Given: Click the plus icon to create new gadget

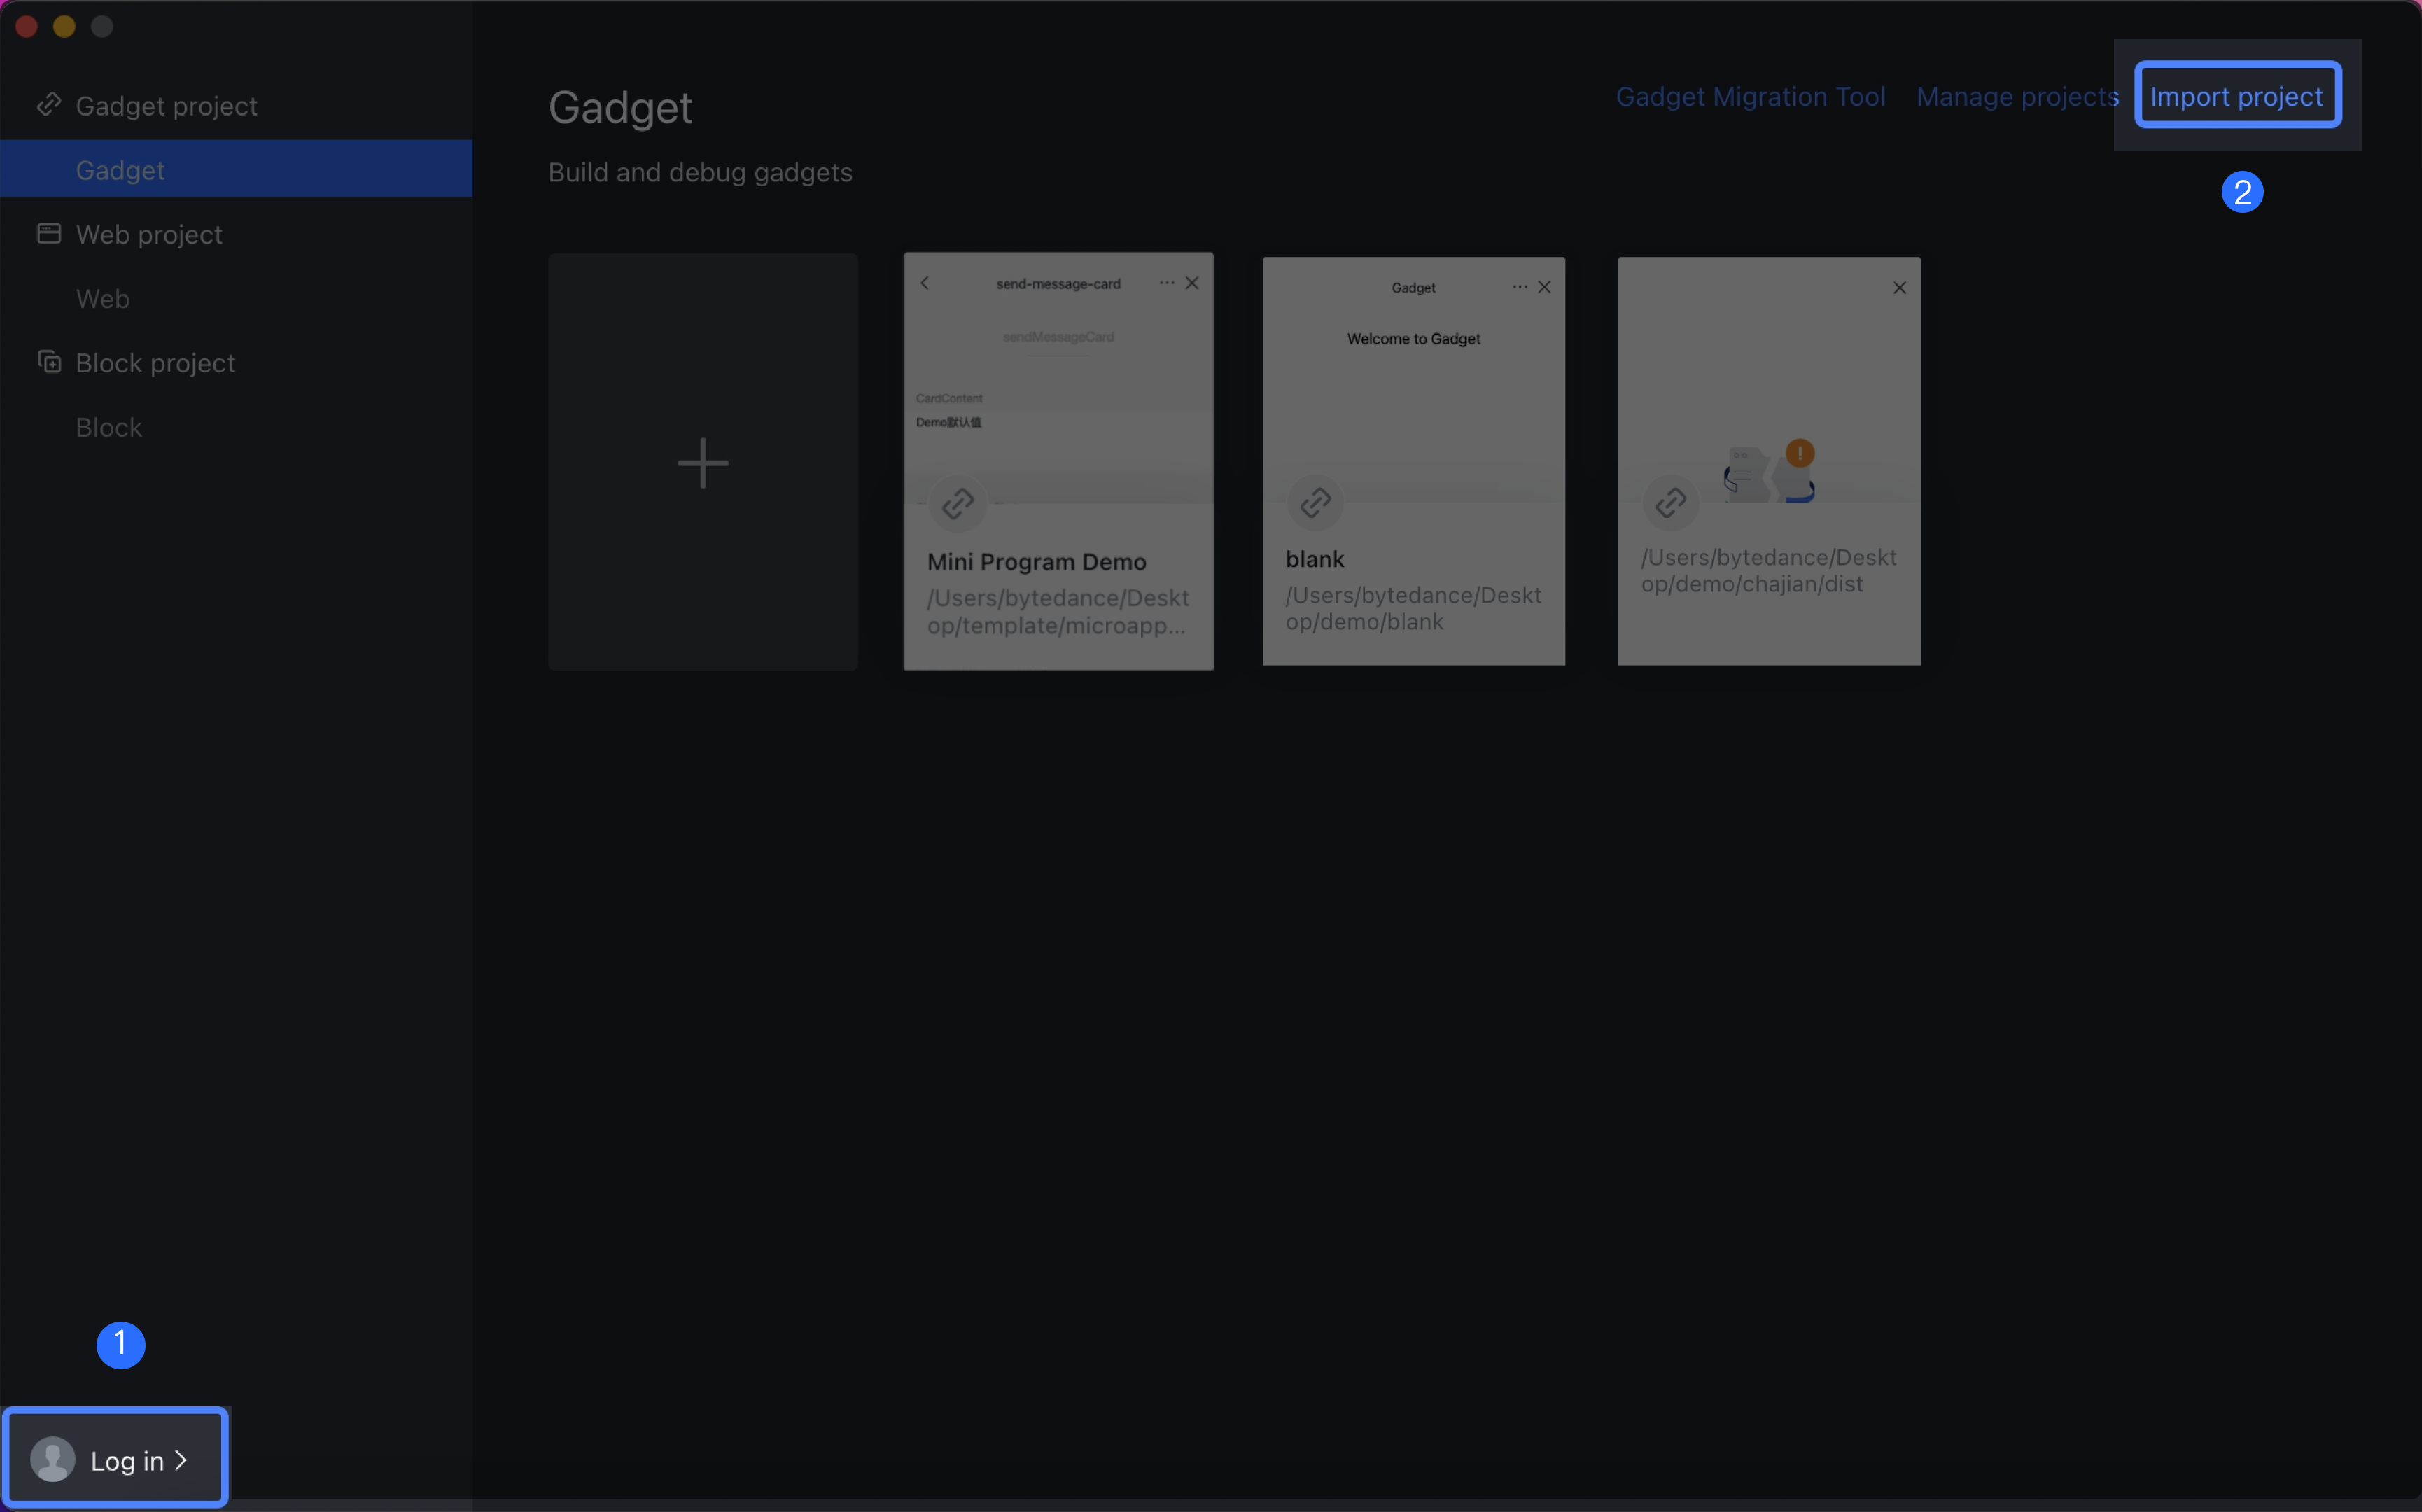Looking at the screenshot, I should pyautogui.click(x=703, y=463).
